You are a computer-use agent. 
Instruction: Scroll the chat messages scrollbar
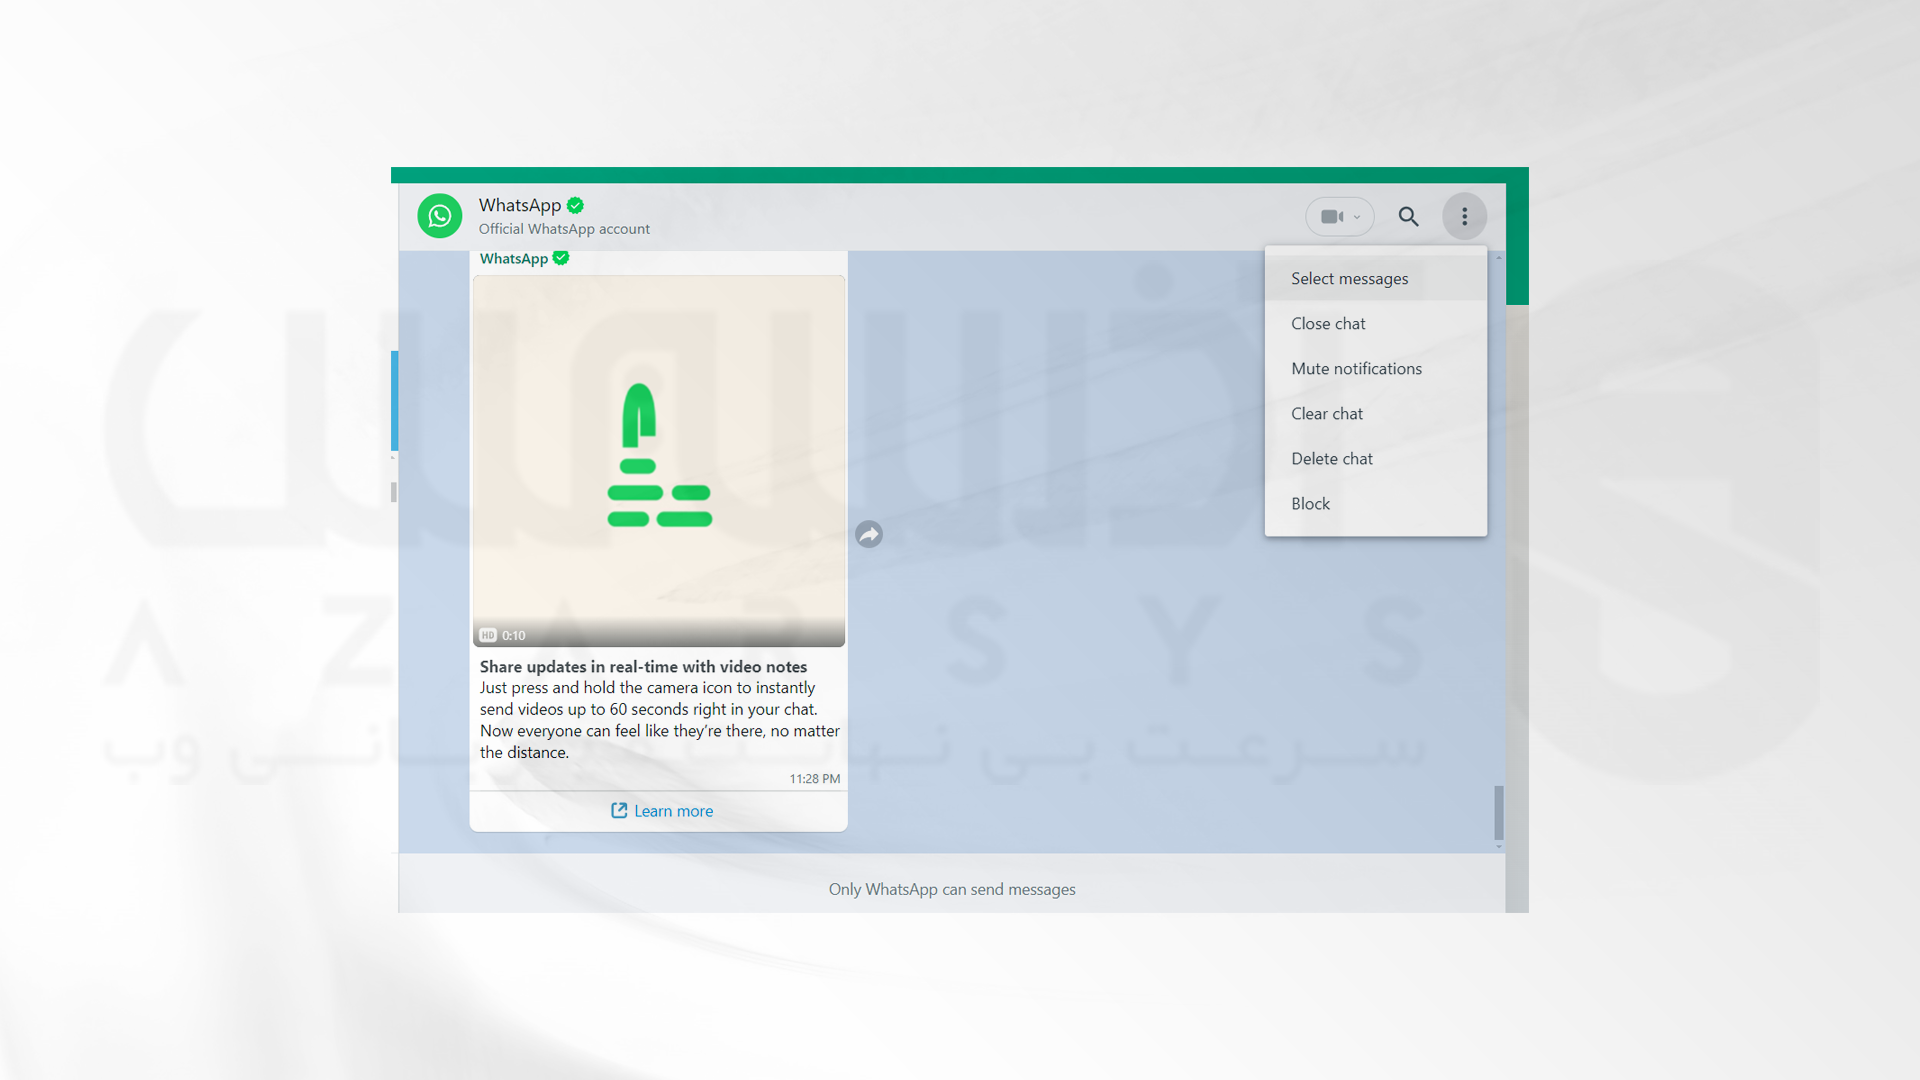coord(1499,804)
